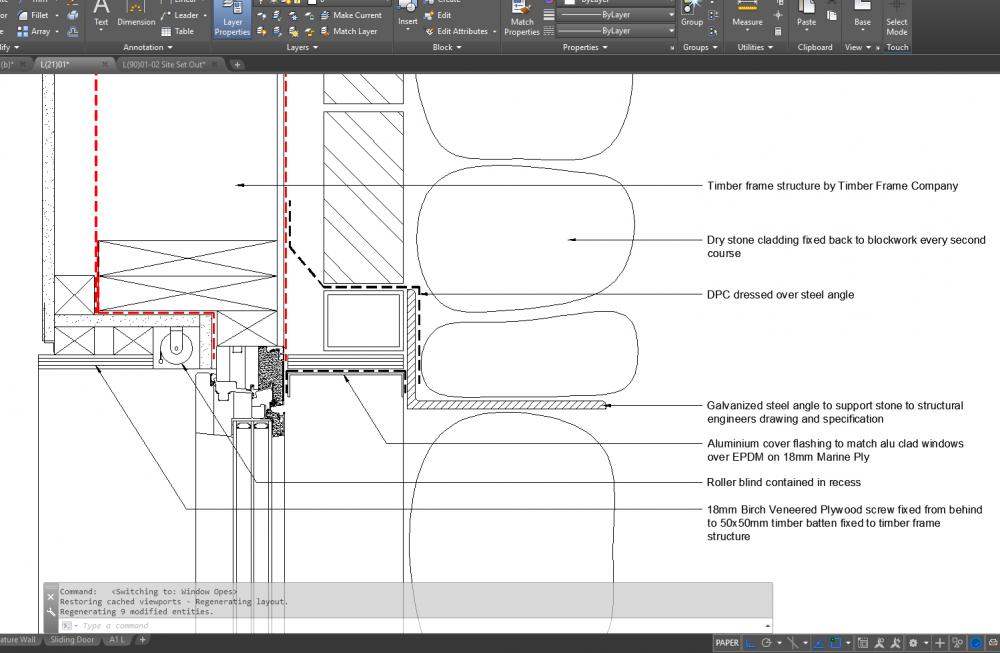
Task: Open the List properties icon
Action: (x=548, y=31)
